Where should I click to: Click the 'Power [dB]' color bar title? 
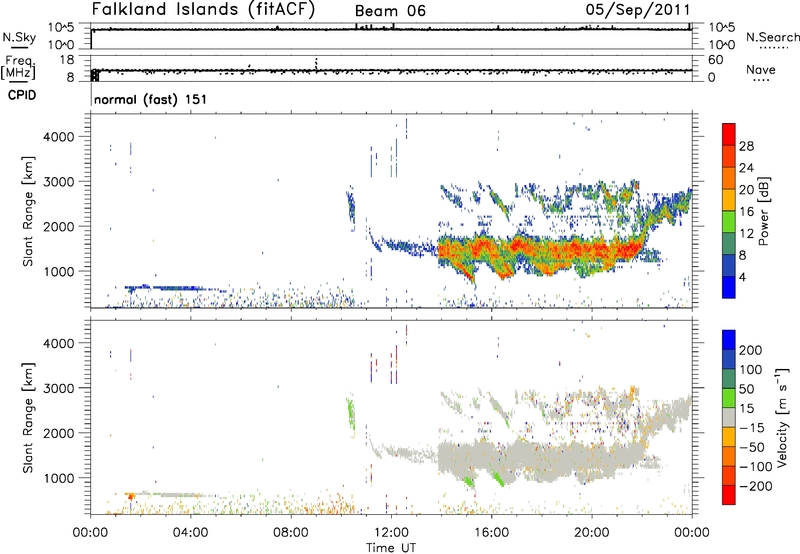763,211
